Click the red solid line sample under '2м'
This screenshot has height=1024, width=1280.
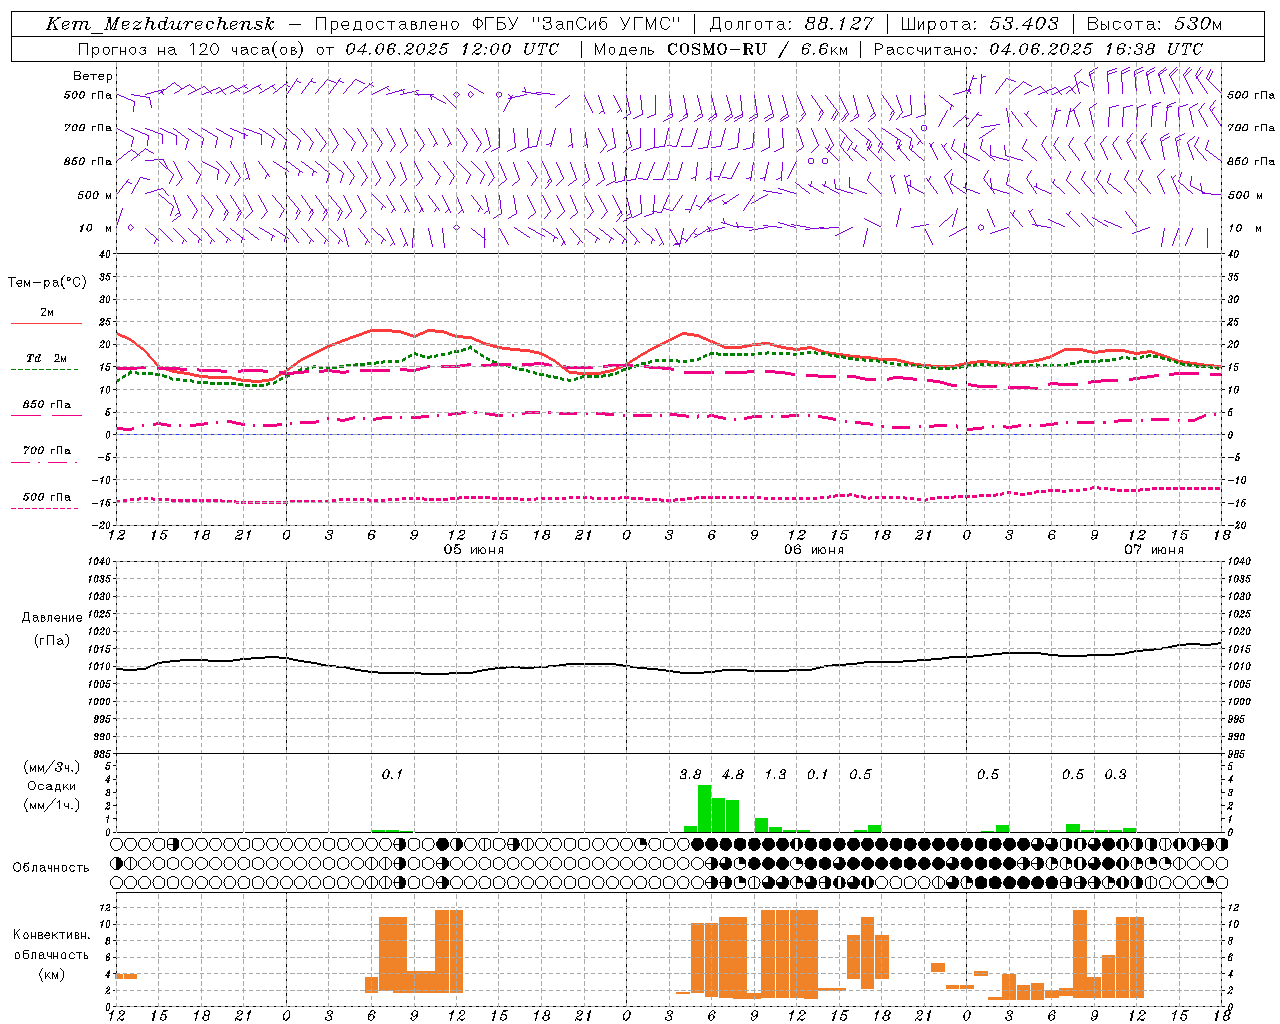pyautogui.click(x=46, y=323)
